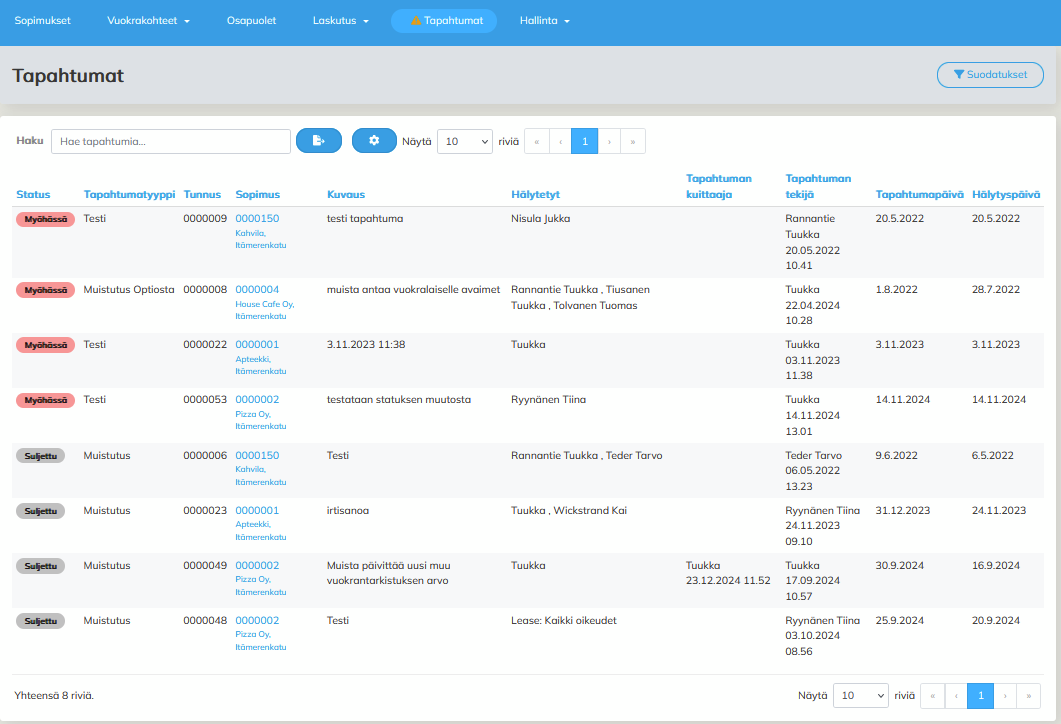Viewport: 1061px width, 724px height.
Task: Open the Sopimukset menu item
Action: click(x=42, y=21)
